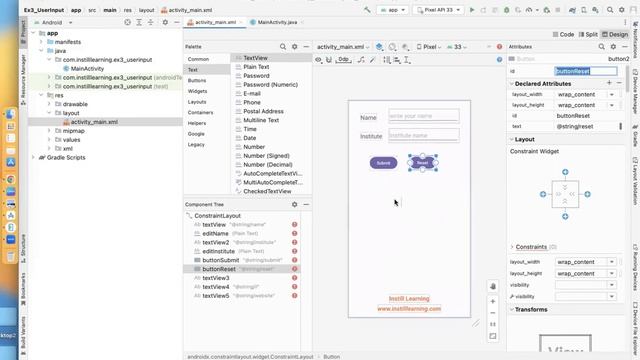This screenshot has width=640, height=360.
Task: Open Search Everywhere magnifier in top toolbar
Action: click(610, 10)
